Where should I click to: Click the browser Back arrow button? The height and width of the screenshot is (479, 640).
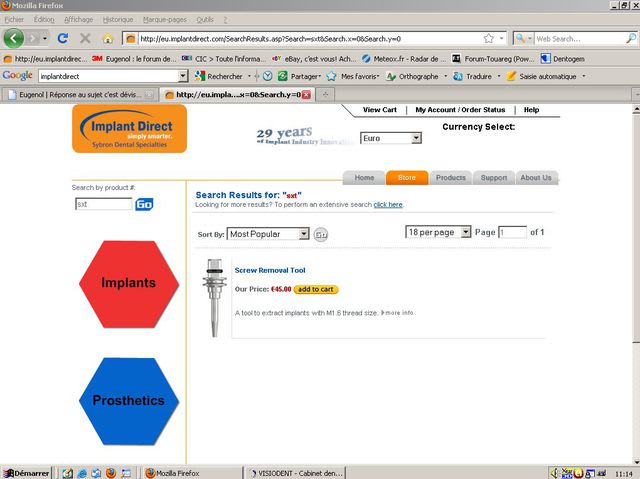click(x=14, y=38)
